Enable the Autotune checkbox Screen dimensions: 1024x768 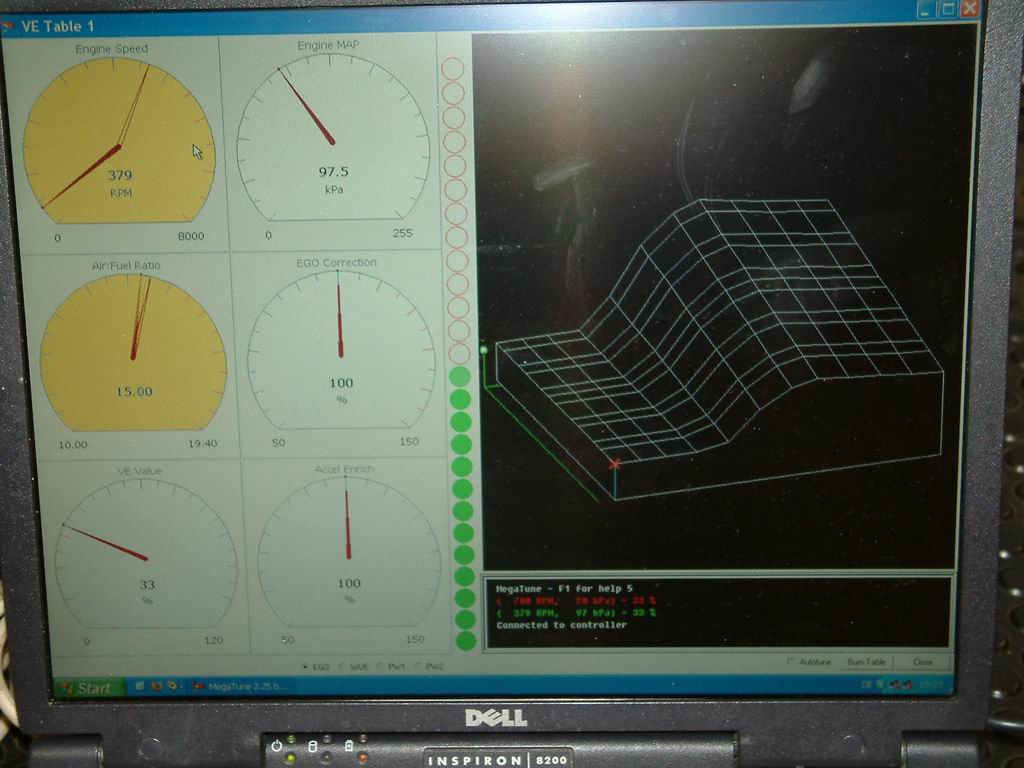click(x=791, y=662)
